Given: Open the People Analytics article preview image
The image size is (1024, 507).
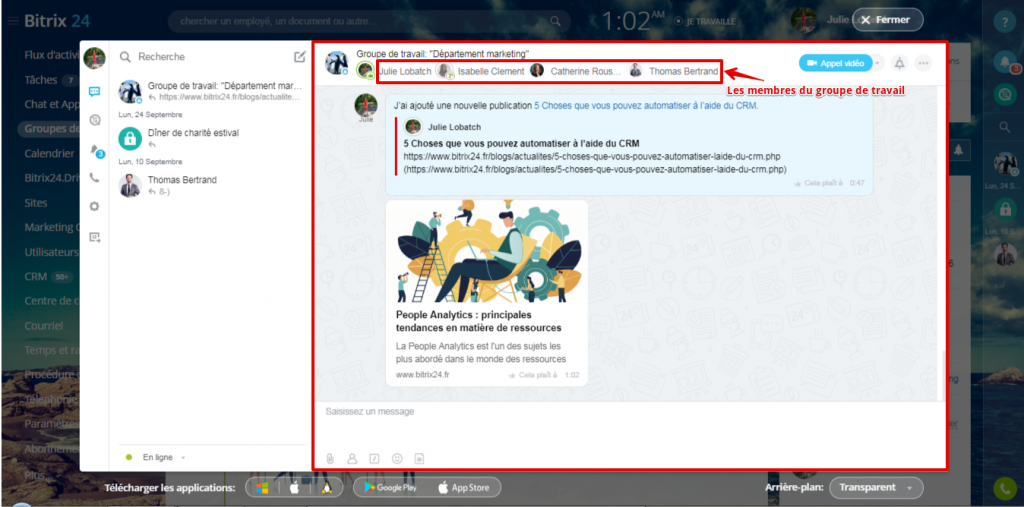Looking at the screenshot, I should (x=487, y=252).
